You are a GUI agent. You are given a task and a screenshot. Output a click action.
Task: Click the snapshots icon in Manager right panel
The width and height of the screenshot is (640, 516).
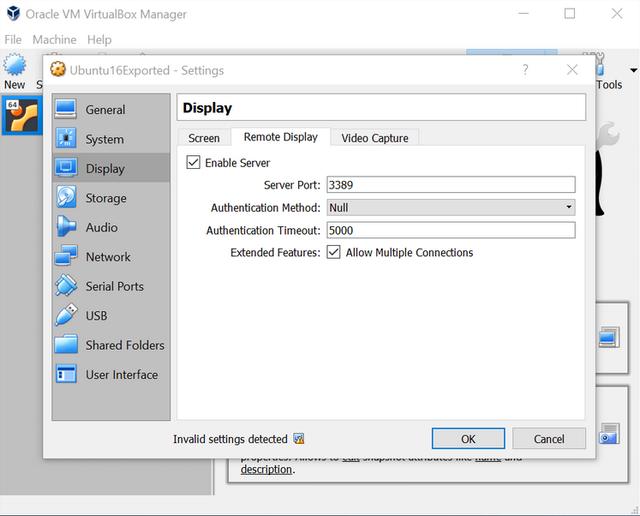pyautogui.click(x=609, y=337)
